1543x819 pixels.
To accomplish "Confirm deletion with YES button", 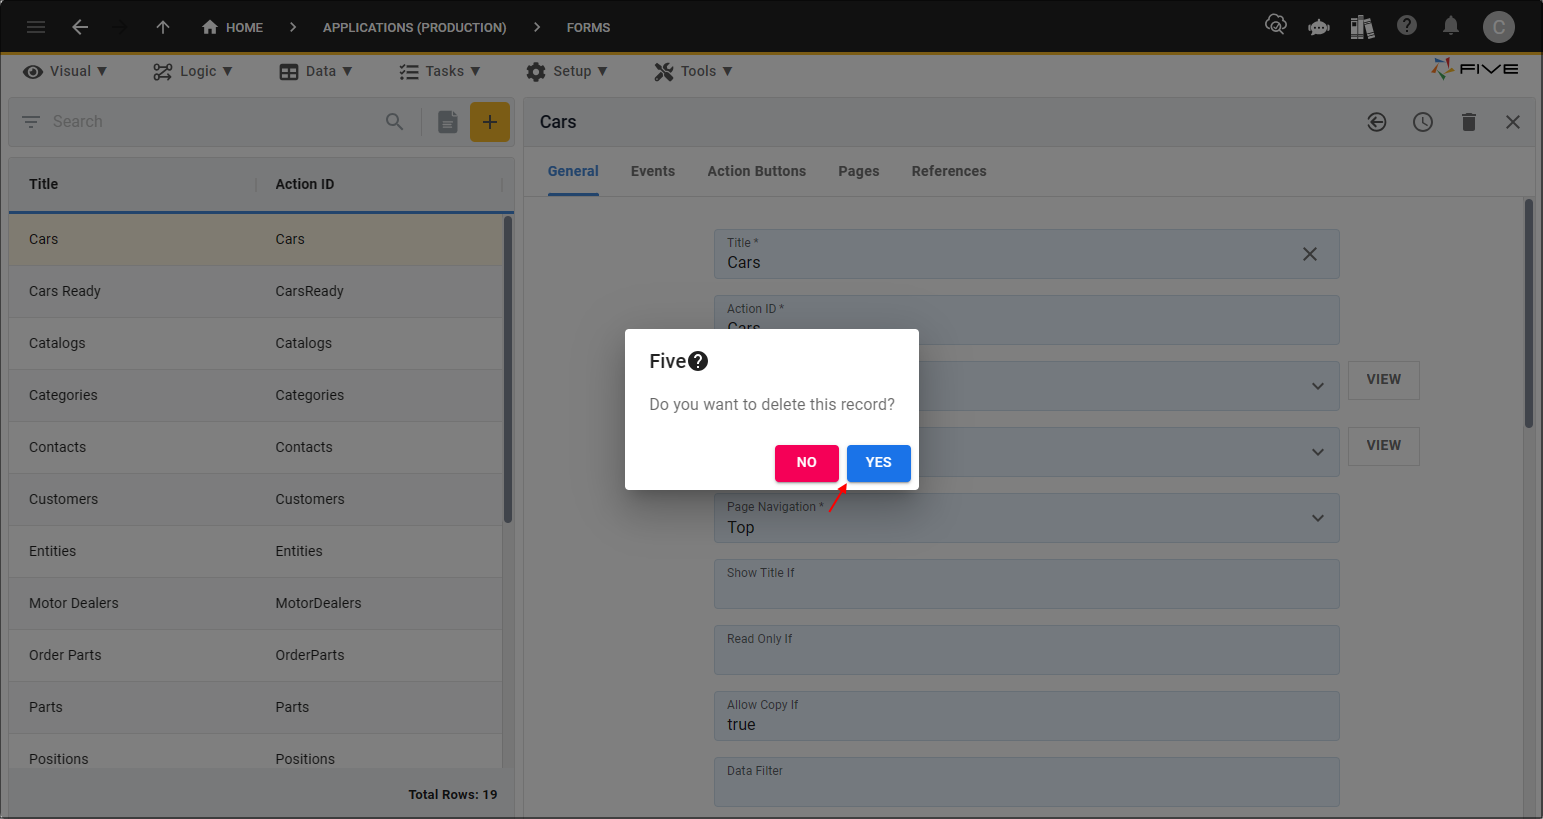I will point(879,463).
